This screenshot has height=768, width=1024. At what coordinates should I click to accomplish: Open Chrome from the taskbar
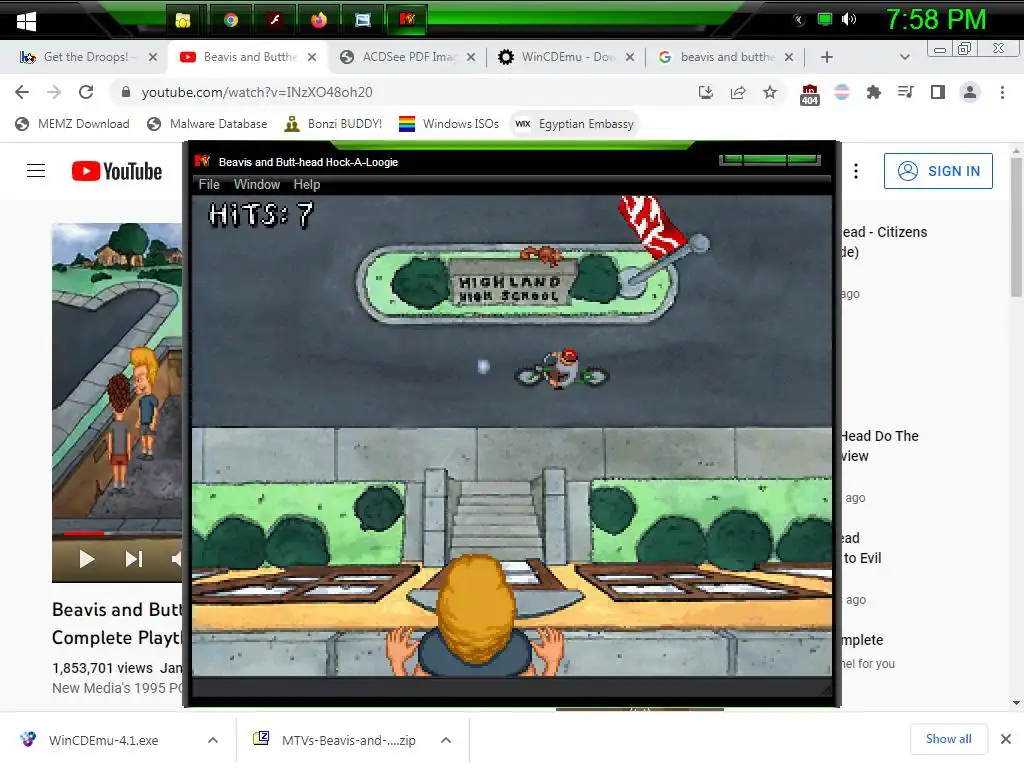pyautogui.click(x=231, y=20)
